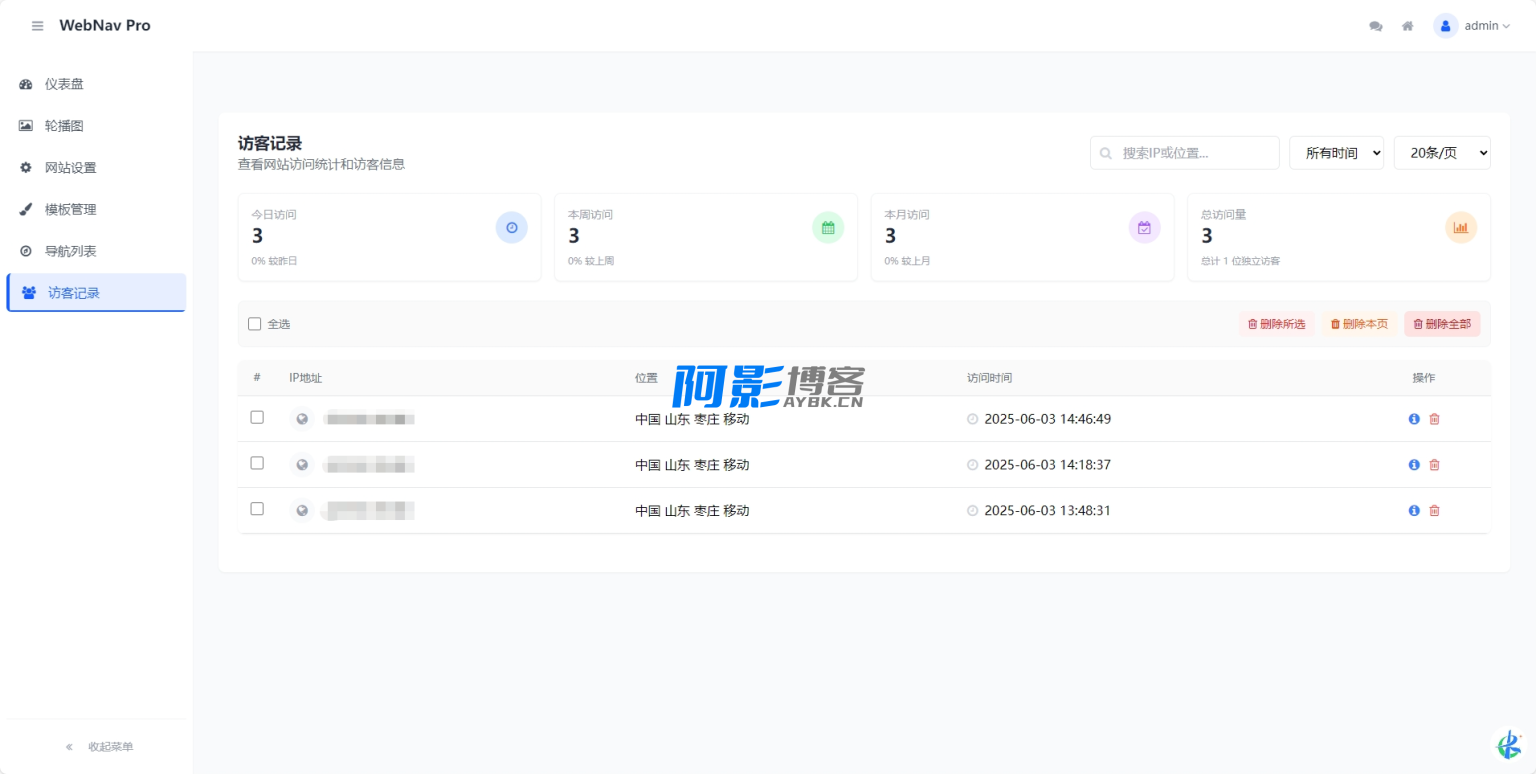Go to 仪表盘 dashboard in sidebar

[x=64, y=84]
